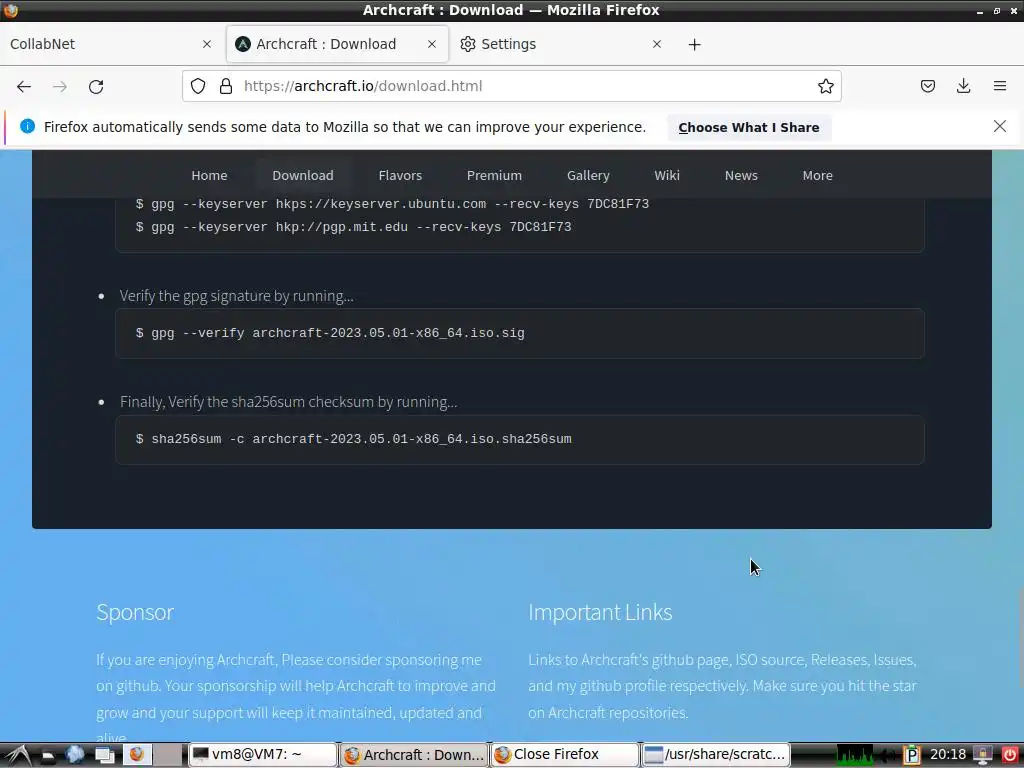Go to Flavors page

(400, 175)
